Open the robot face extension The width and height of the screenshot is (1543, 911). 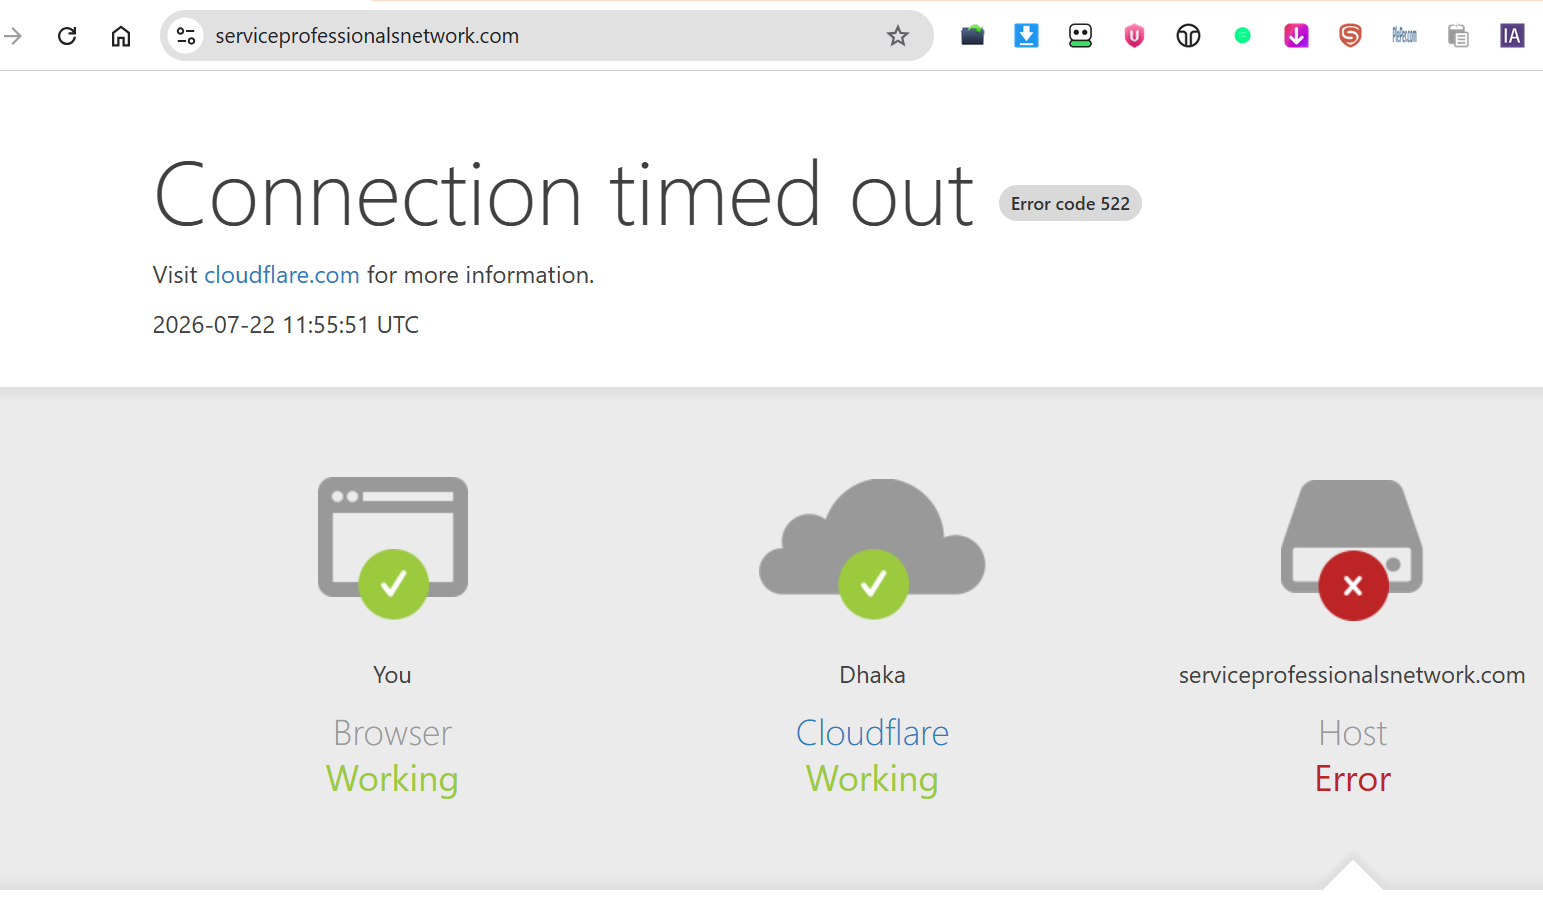1081,36
